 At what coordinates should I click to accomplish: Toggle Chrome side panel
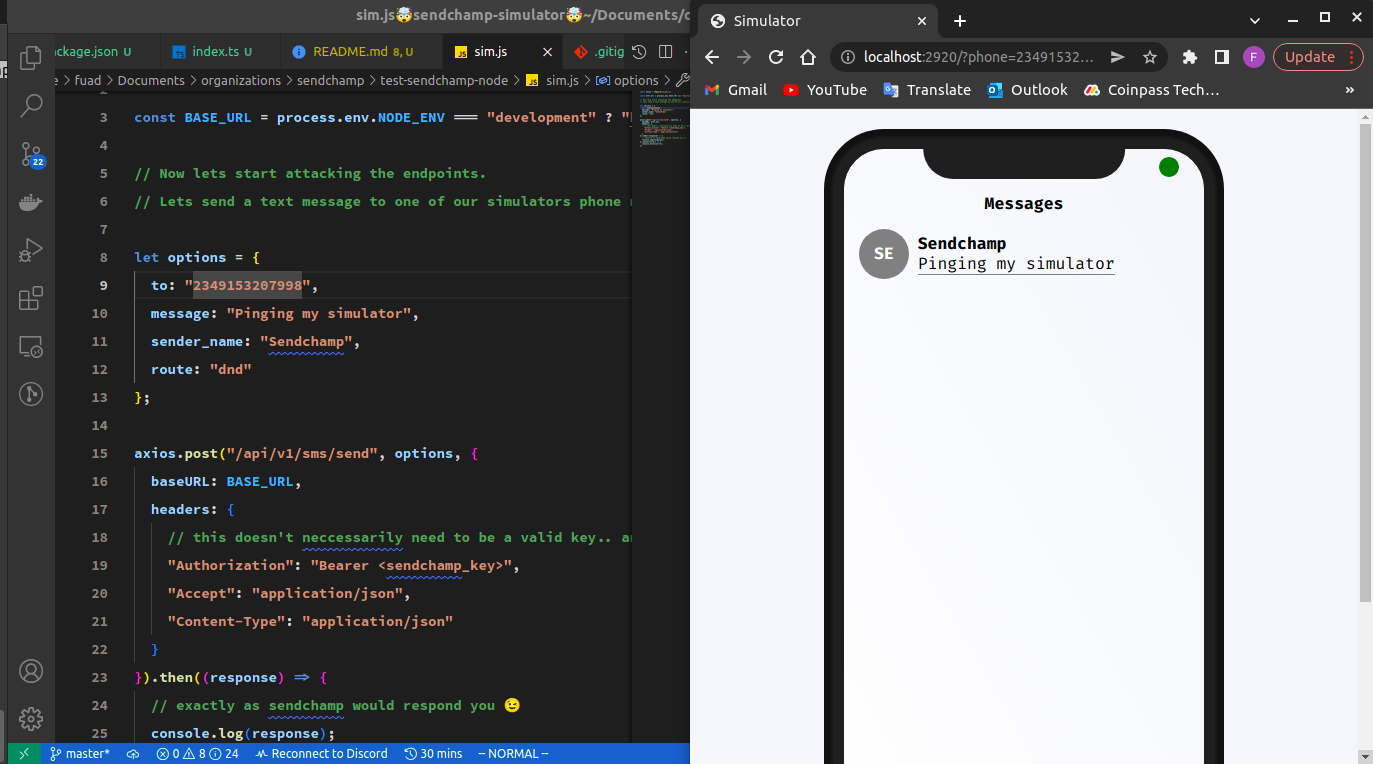1221,57
